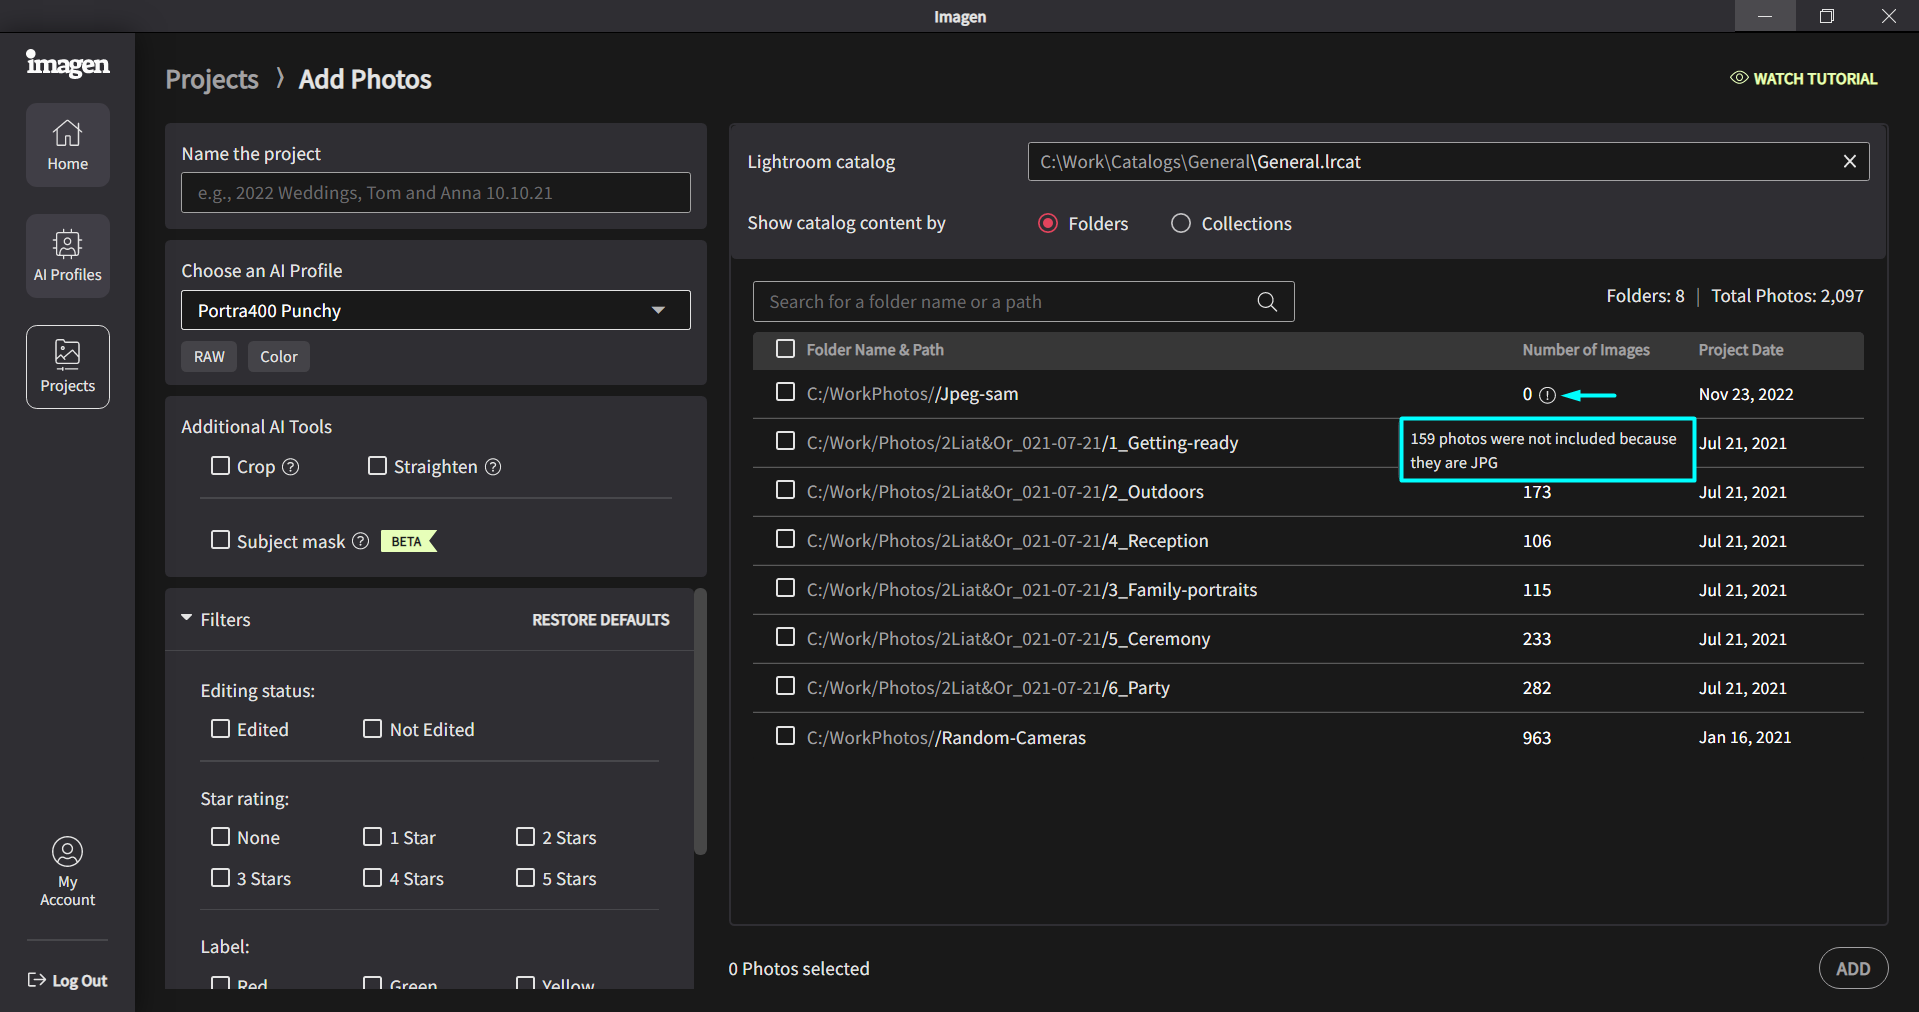
Task: Click the project name input field
Action: coord(435,193)
